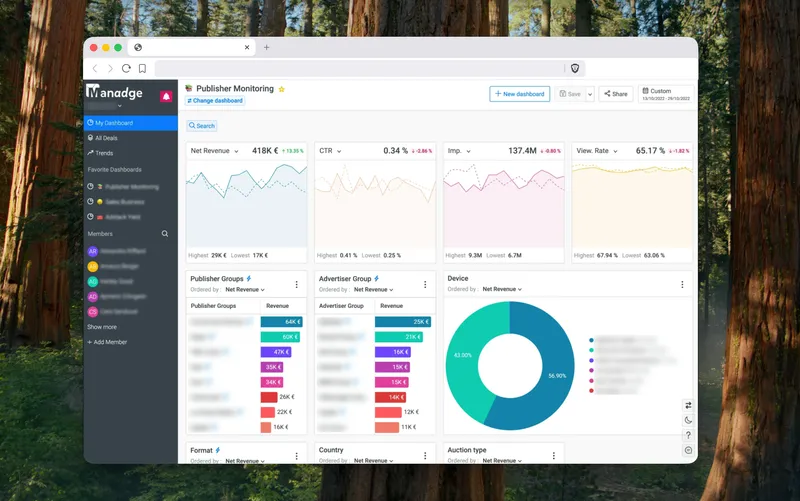800x501 pixels.
Task: Click Change dashboard link
Action: tap(215, 101)
